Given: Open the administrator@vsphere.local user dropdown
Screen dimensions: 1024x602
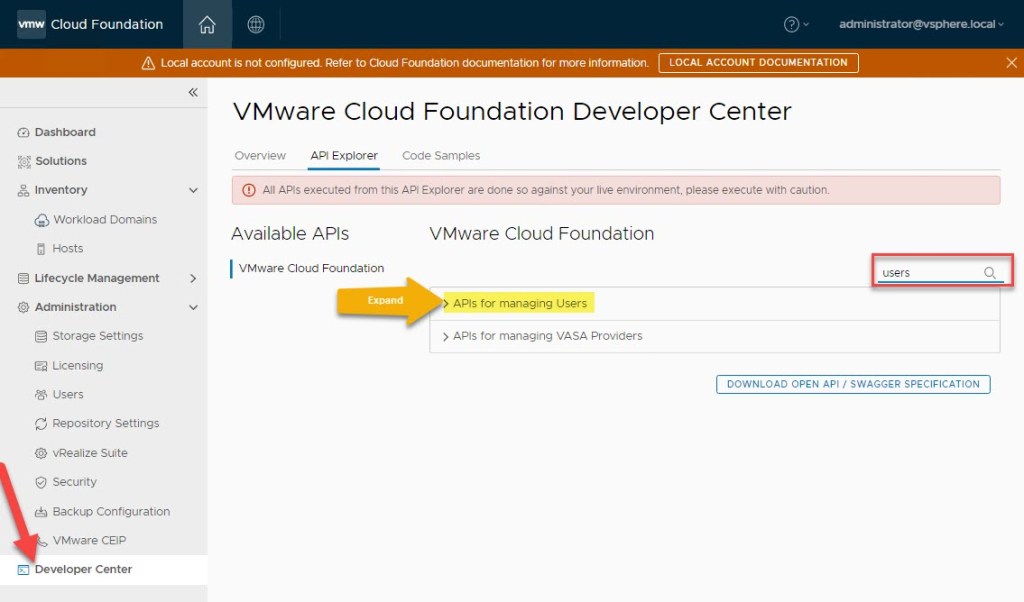Looking at the screenshot, I should (921, 24).
